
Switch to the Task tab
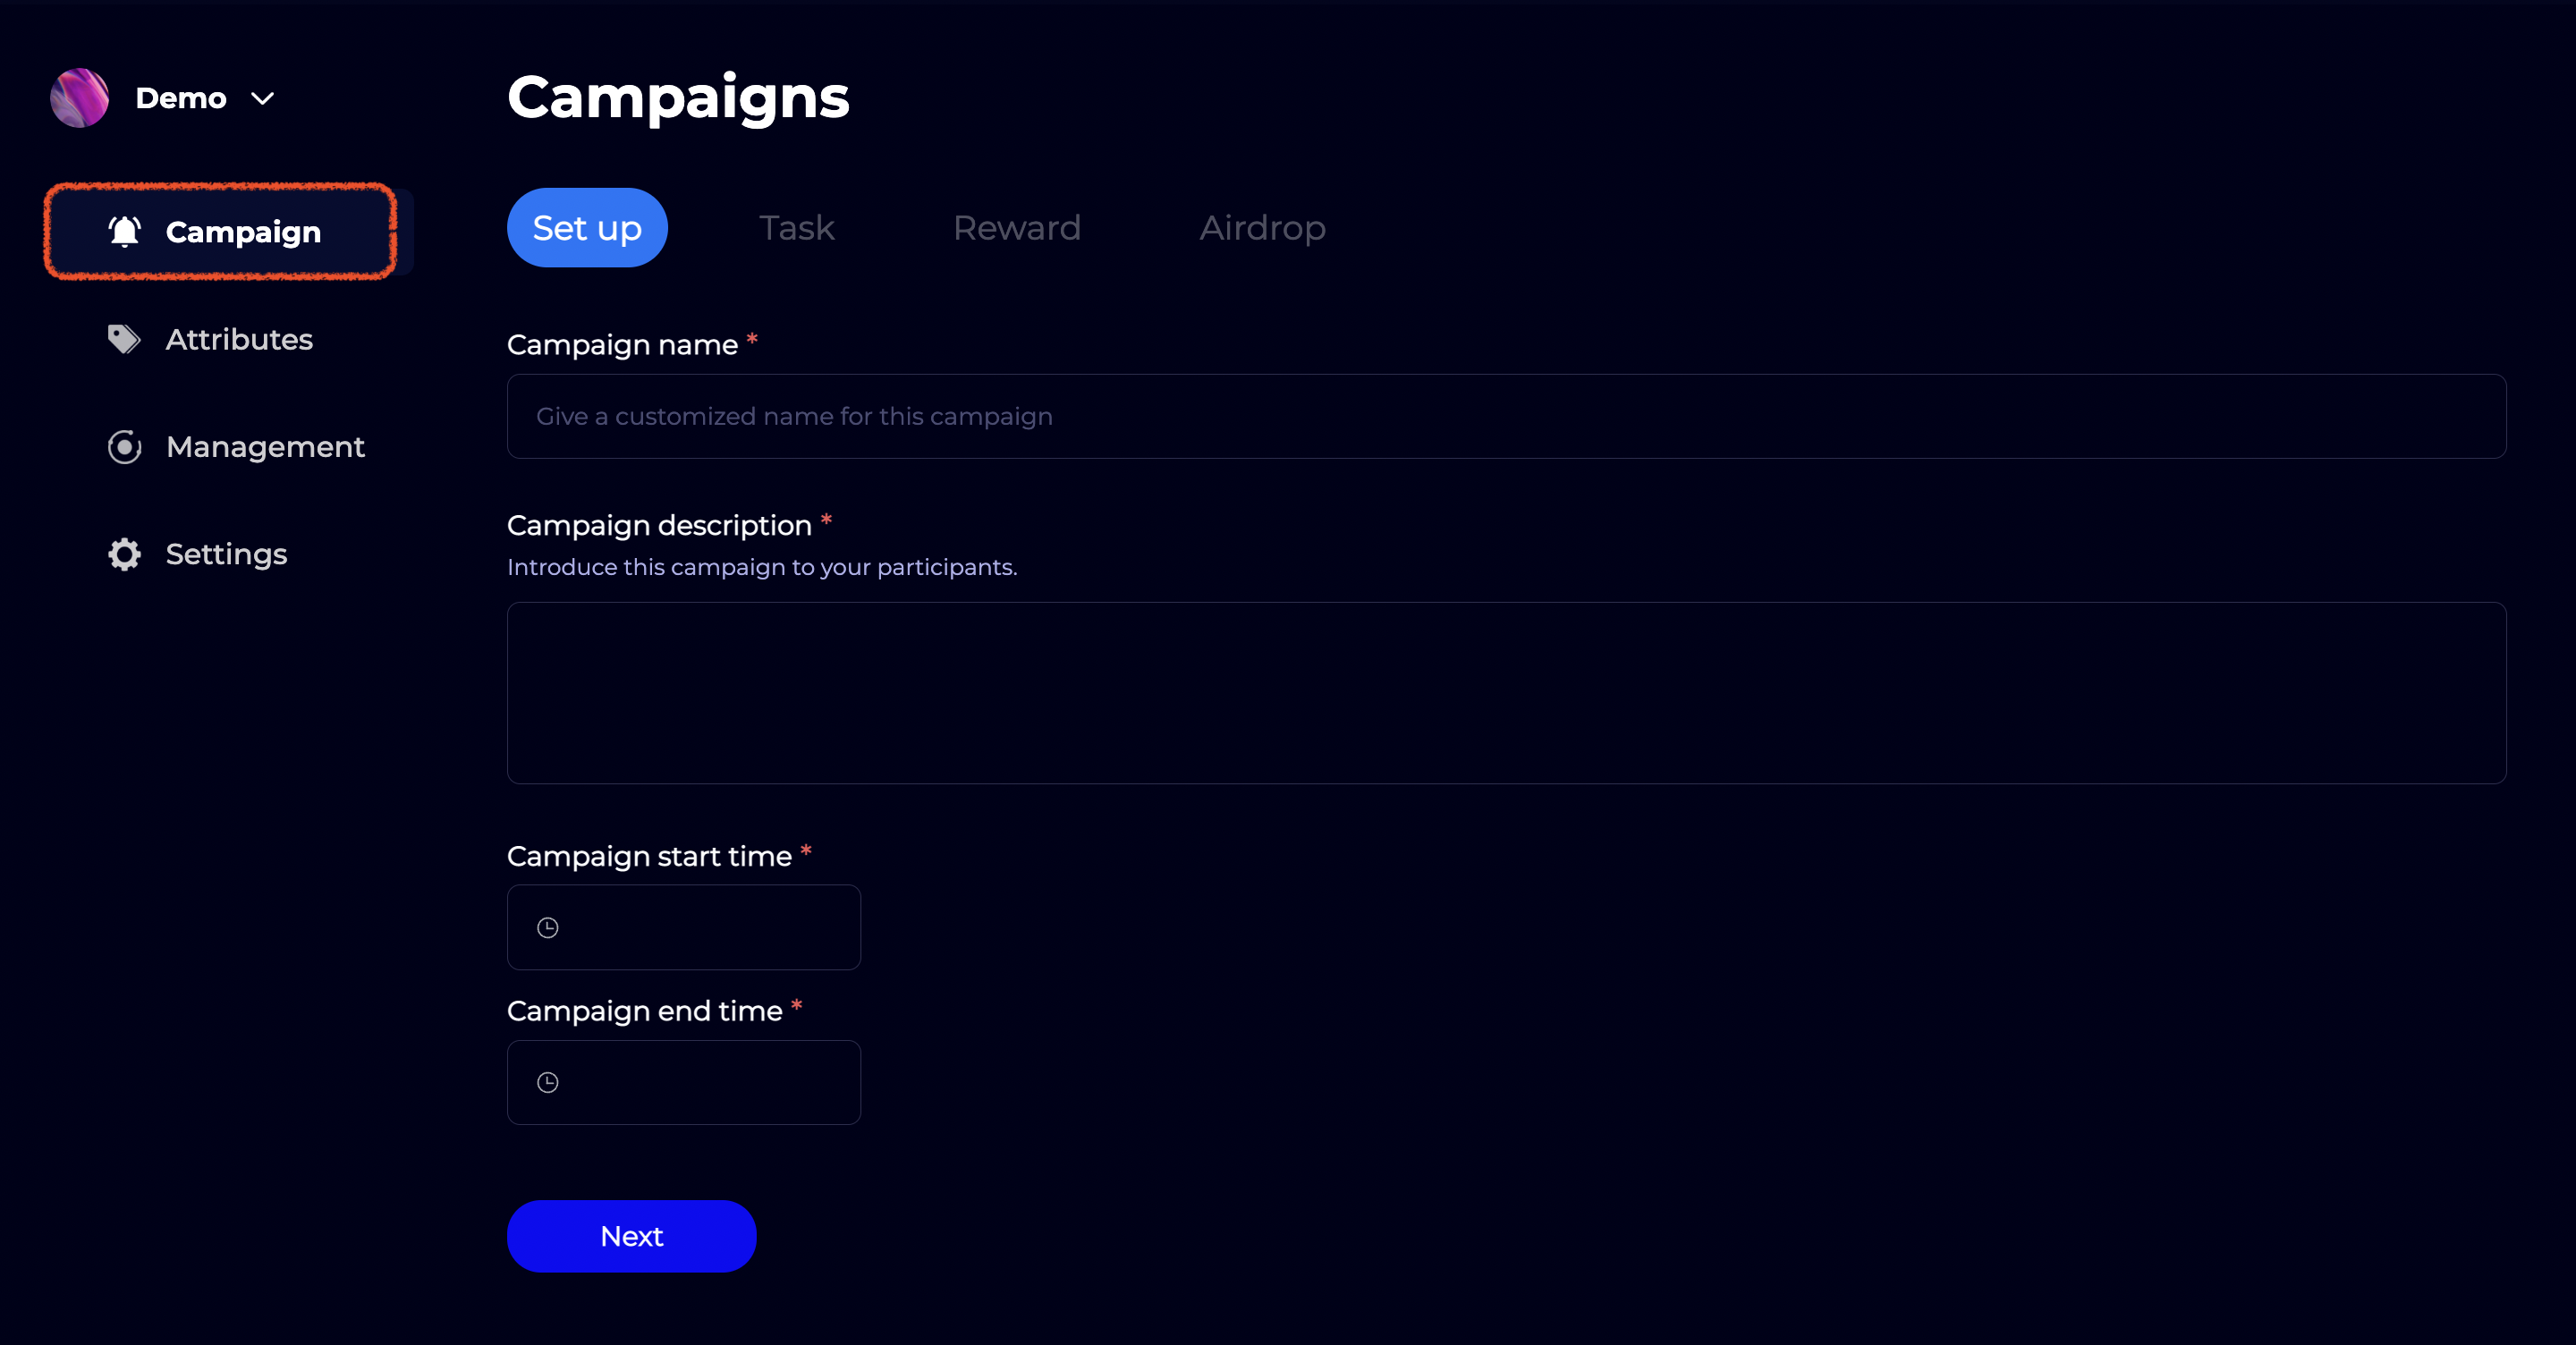pyautogui.click(x=796, y=228)
